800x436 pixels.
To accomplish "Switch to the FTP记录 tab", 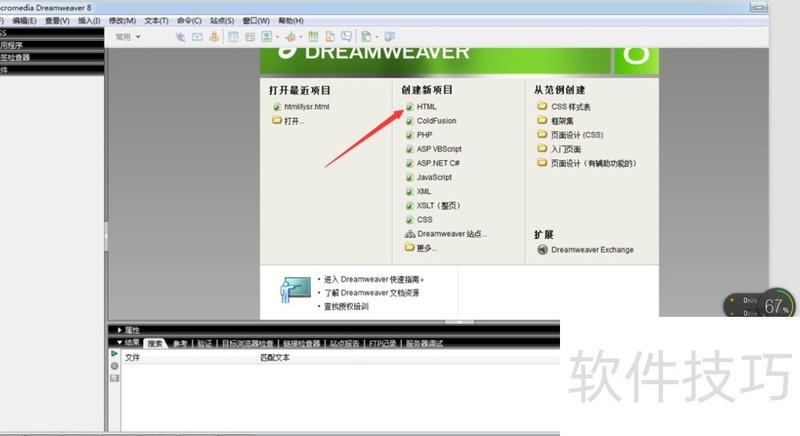I will [383, 343].
